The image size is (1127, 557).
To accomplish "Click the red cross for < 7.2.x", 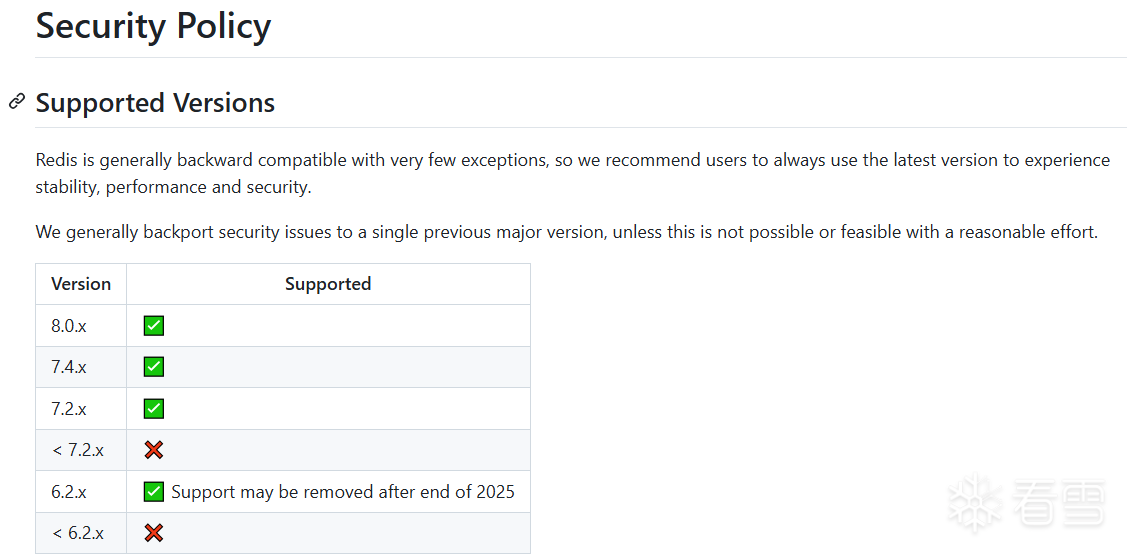I will (153, 450).
